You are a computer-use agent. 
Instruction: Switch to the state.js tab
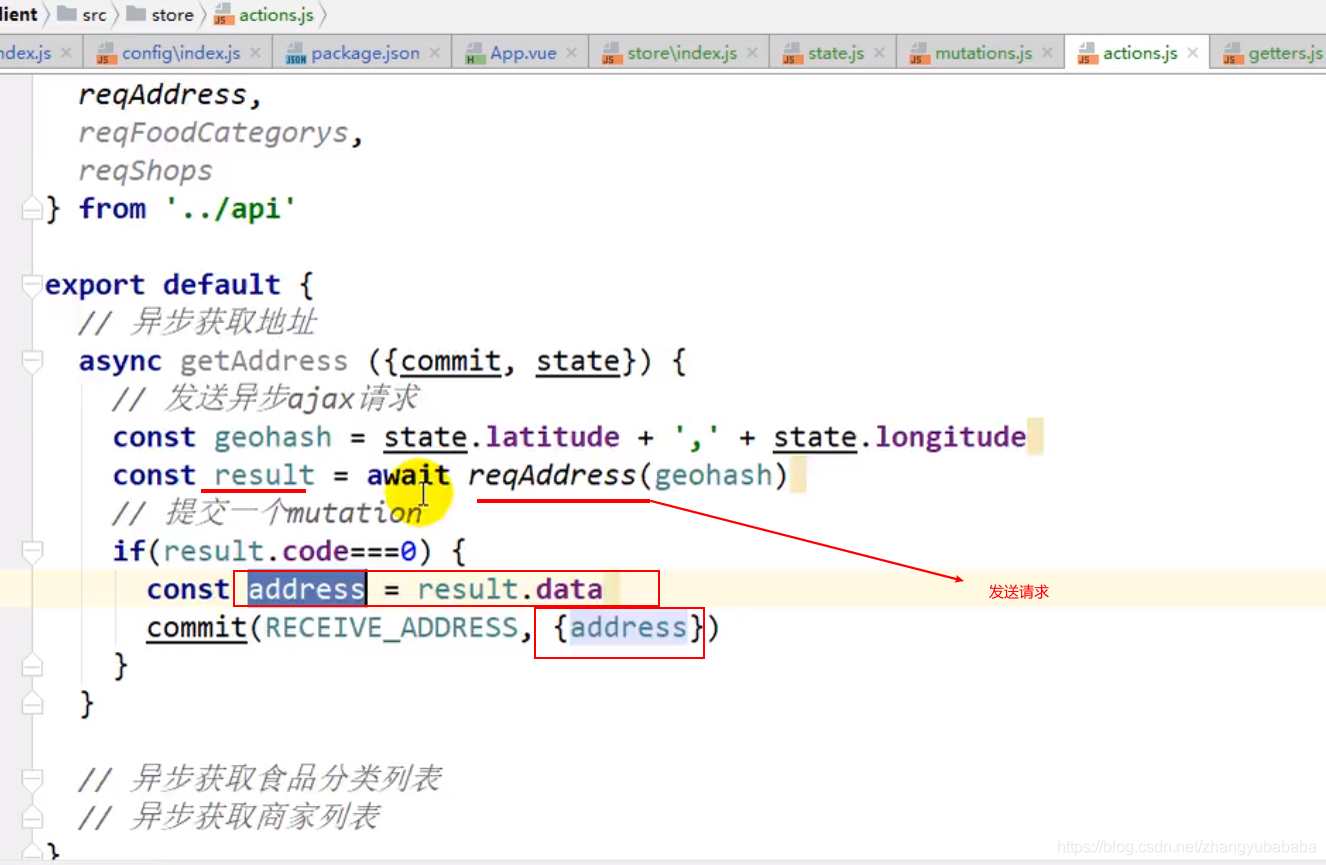click(832, 53)
